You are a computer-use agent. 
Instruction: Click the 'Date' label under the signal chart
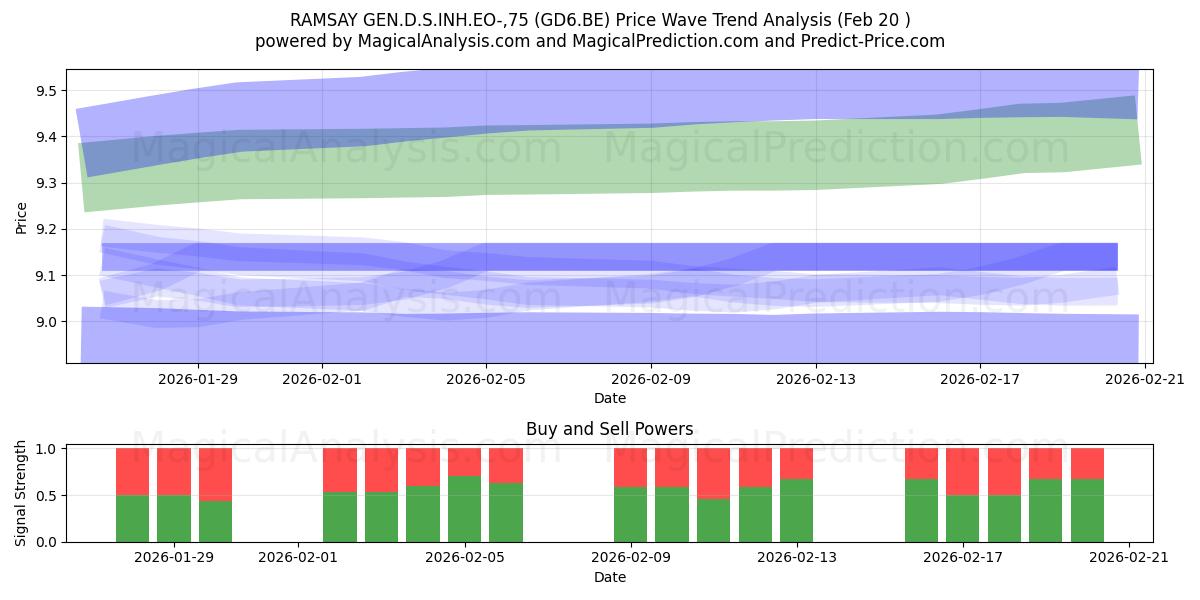(610, 577)
